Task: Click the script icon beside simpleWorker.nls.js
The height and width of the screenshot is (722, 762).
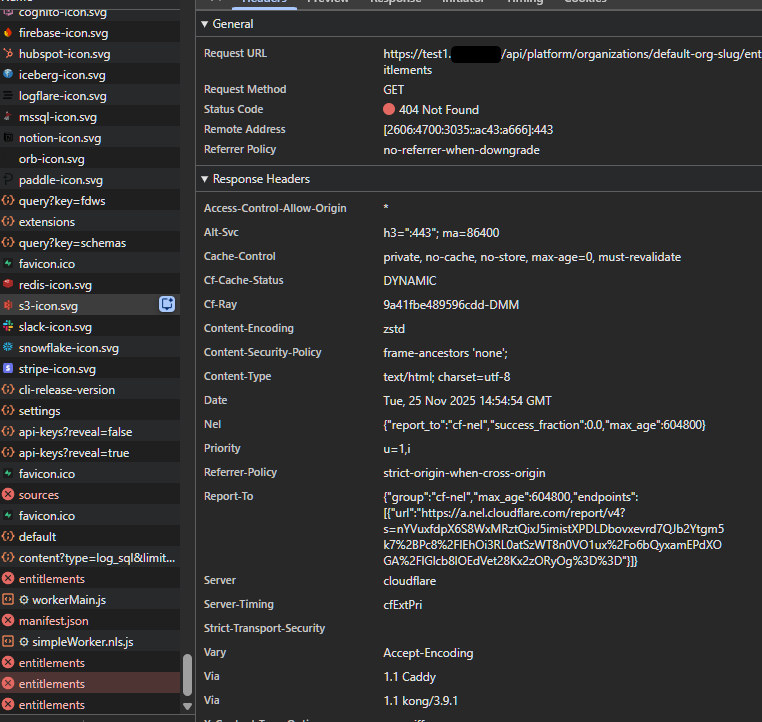Action: coord(8,641)
